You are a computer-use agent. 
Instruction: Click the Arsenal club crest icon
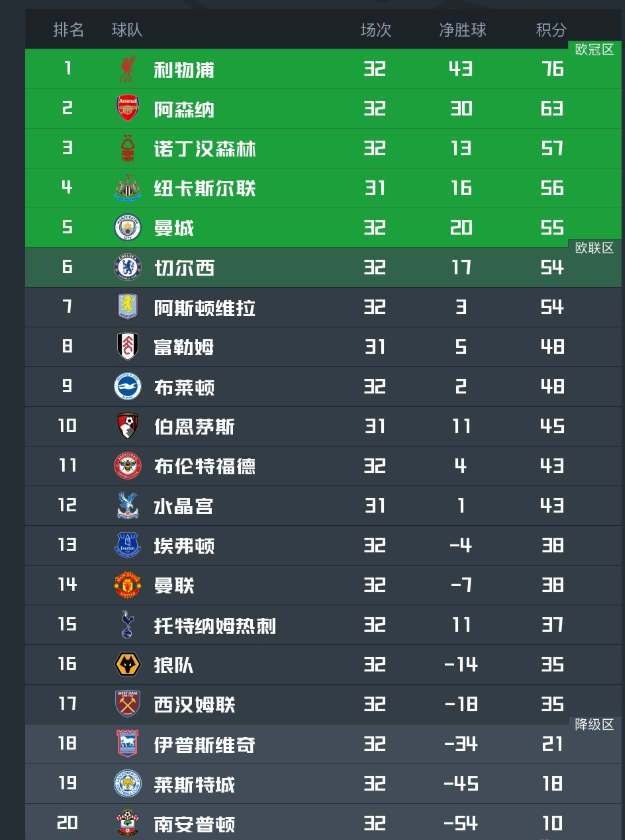point(127,108)
